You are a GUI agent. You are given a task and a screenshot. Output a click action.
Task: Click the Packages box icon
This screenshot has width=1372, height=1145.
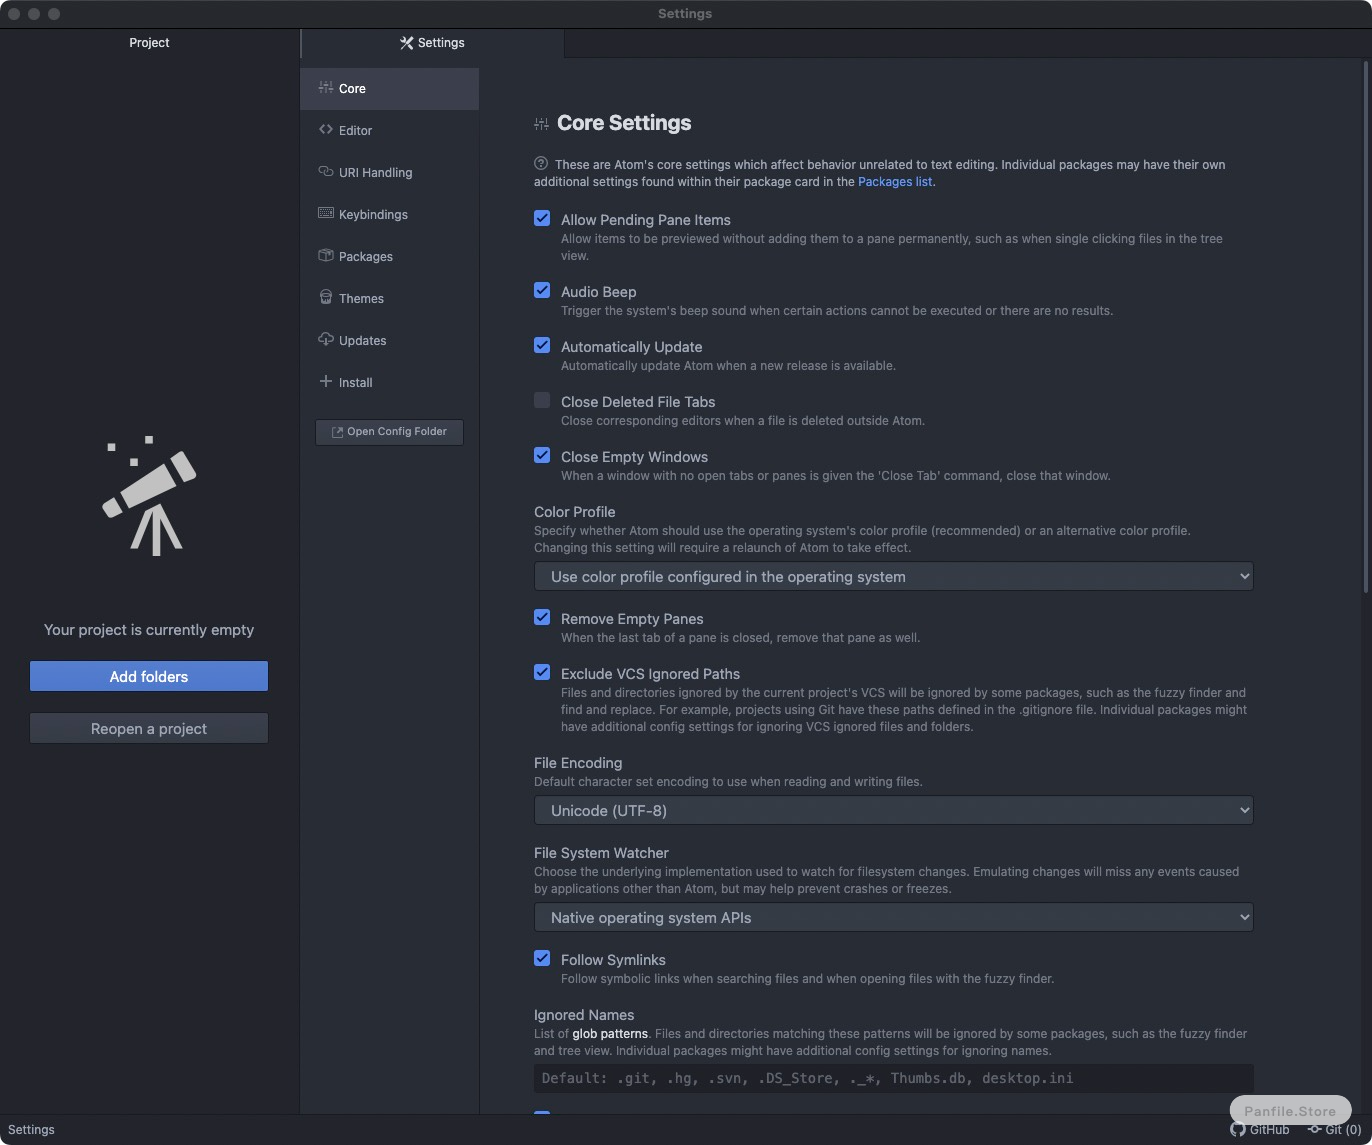pyautogui.click(x=325, y=256)
